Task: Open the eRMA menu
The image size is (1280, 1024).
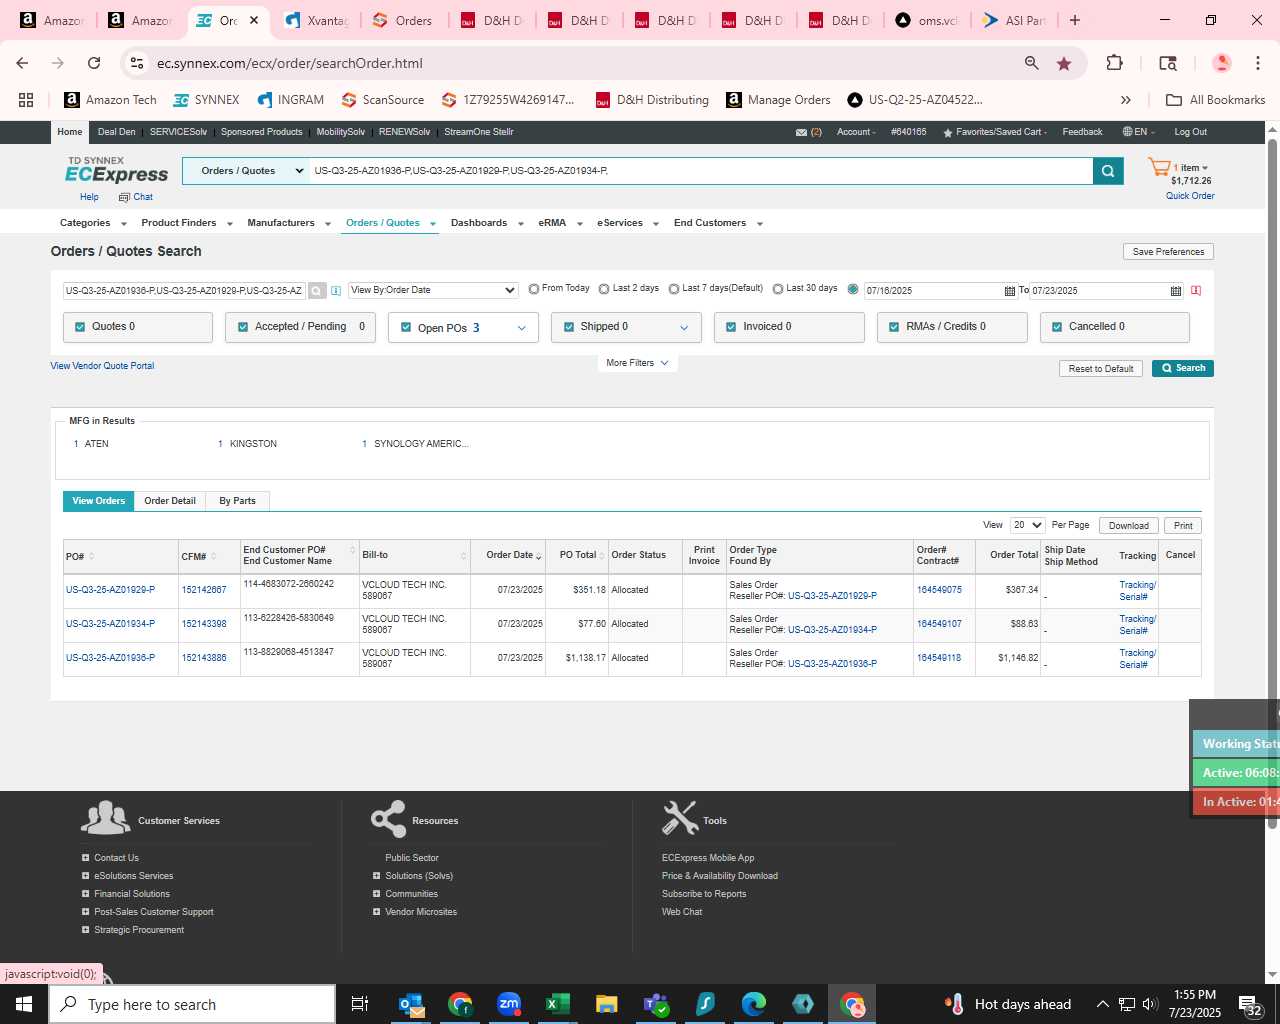Action: 560,223
